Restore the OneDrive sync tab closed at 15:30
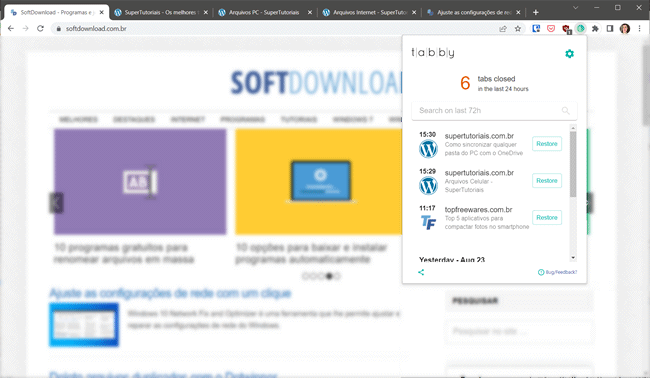Screen dimensions: 650x378 [547, 144]
